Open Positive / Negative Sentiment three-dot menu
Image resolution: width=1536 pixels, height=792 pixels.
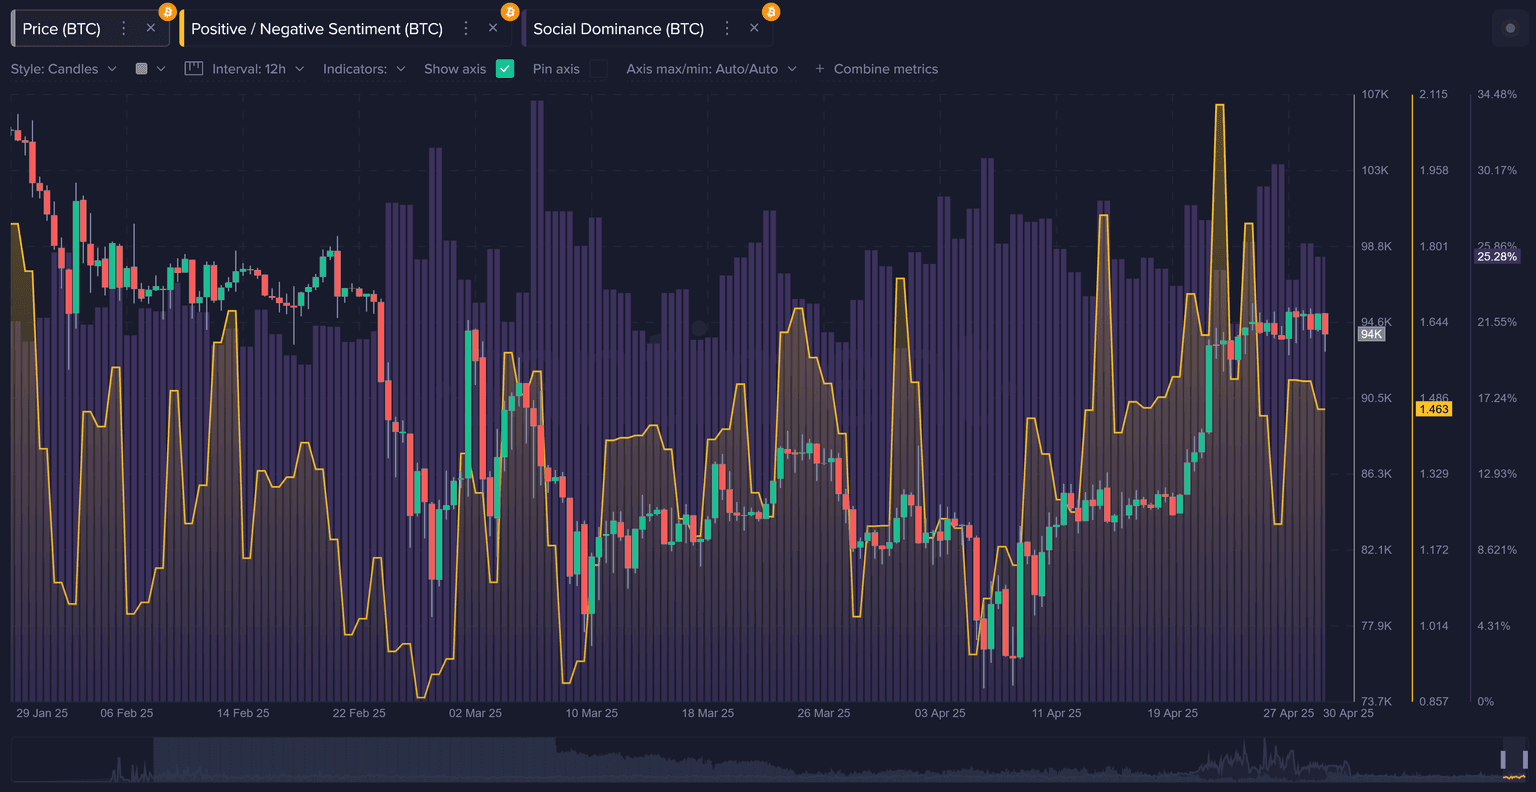click(466, 29)
